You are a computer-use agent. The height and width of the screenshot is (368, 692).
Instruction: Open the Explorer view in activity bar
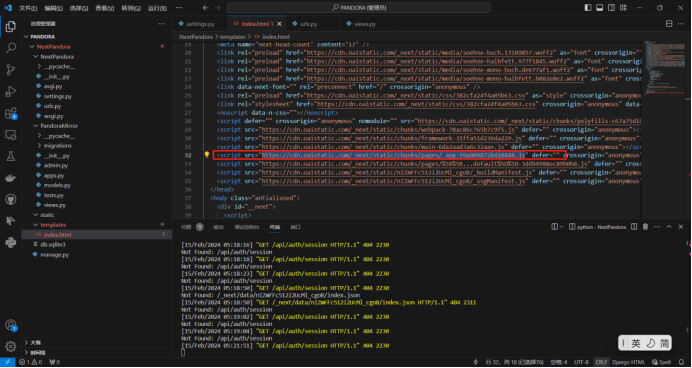[x=11, y=26]
